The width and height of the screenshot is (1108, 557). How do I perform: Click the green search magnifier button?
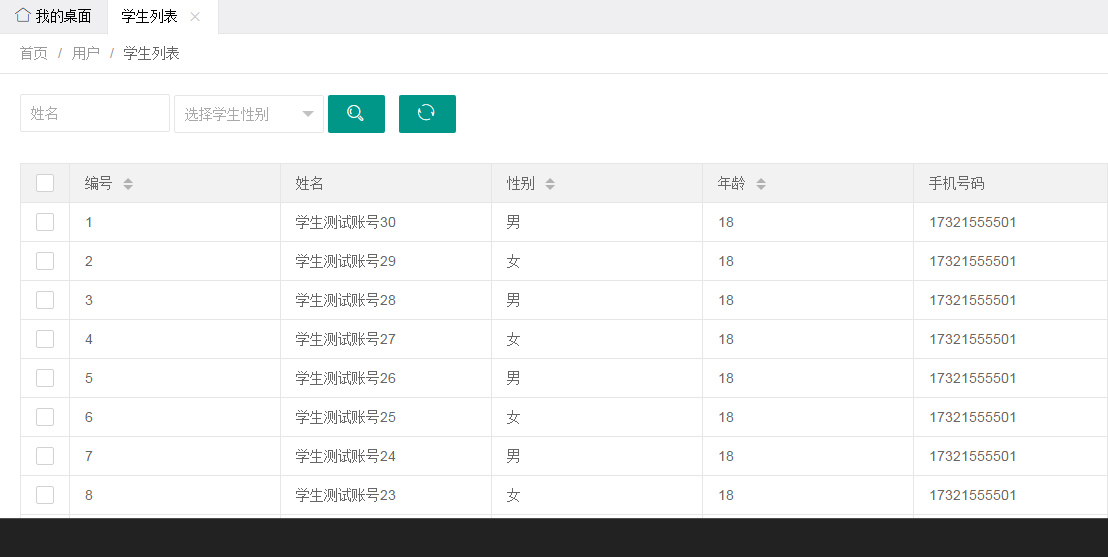click(356, 113)
